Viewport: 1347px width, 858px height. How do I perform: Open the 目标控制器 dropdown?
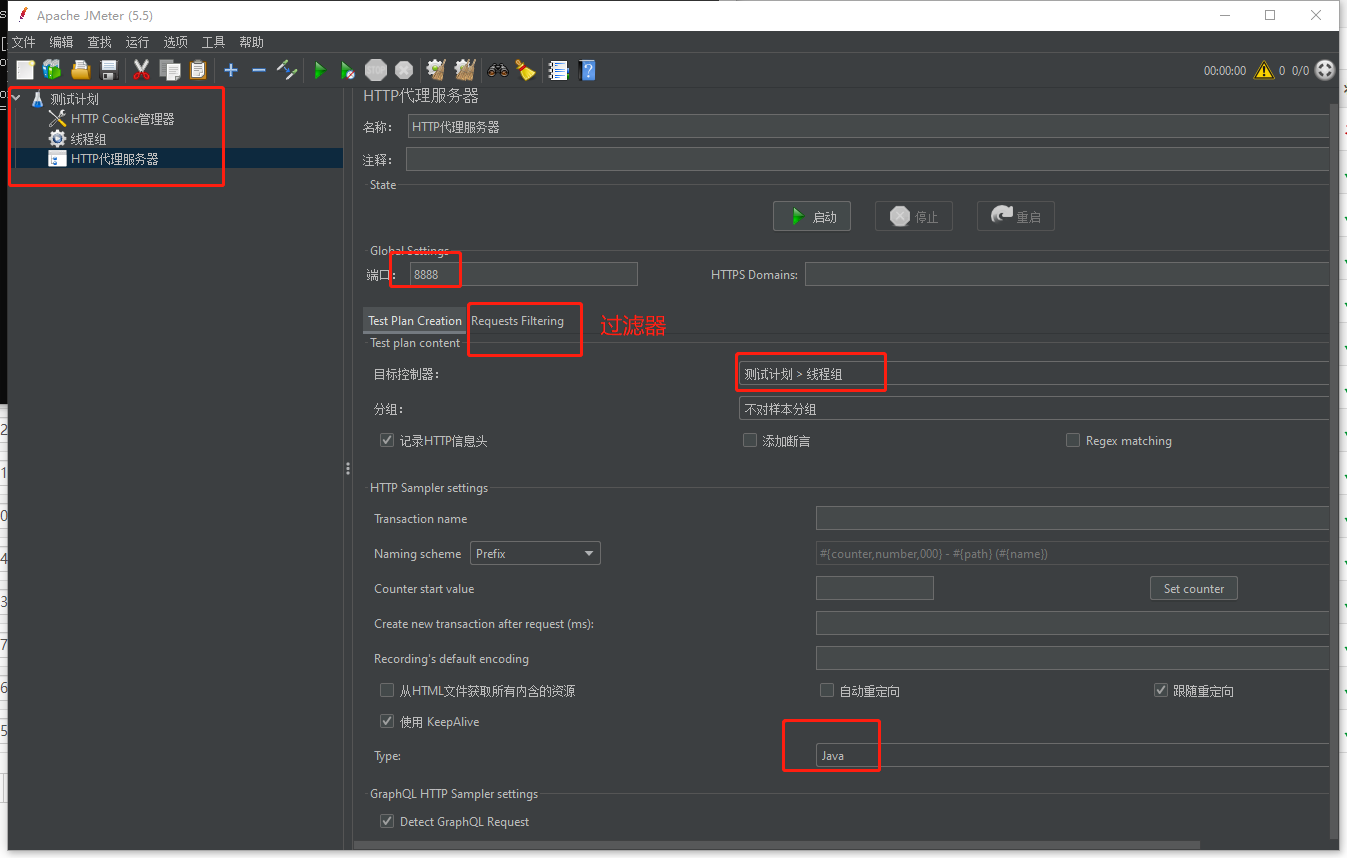pyautogui.click(x=1034, y=374)
